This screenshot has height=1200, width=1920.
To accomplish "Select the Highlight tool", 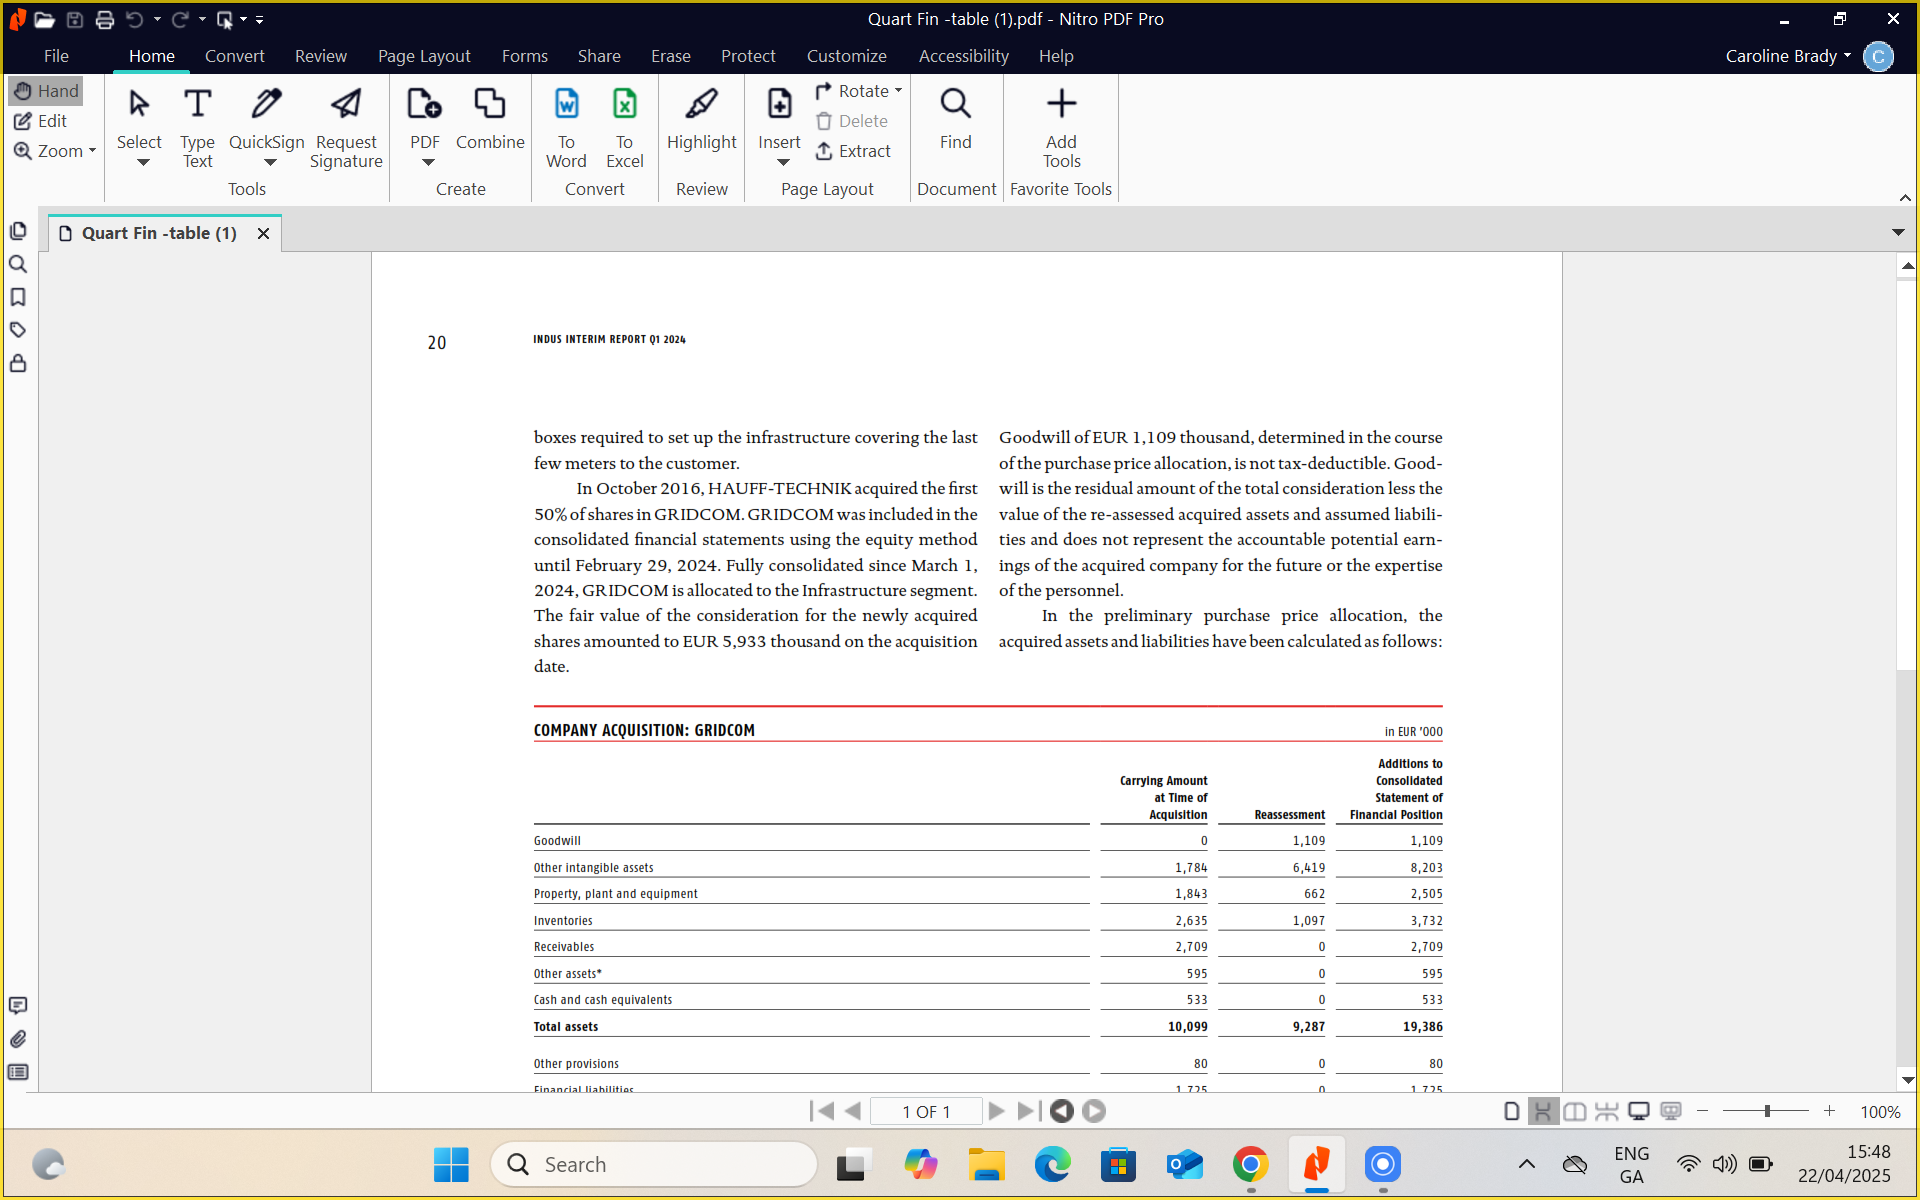I will (701, 118).
